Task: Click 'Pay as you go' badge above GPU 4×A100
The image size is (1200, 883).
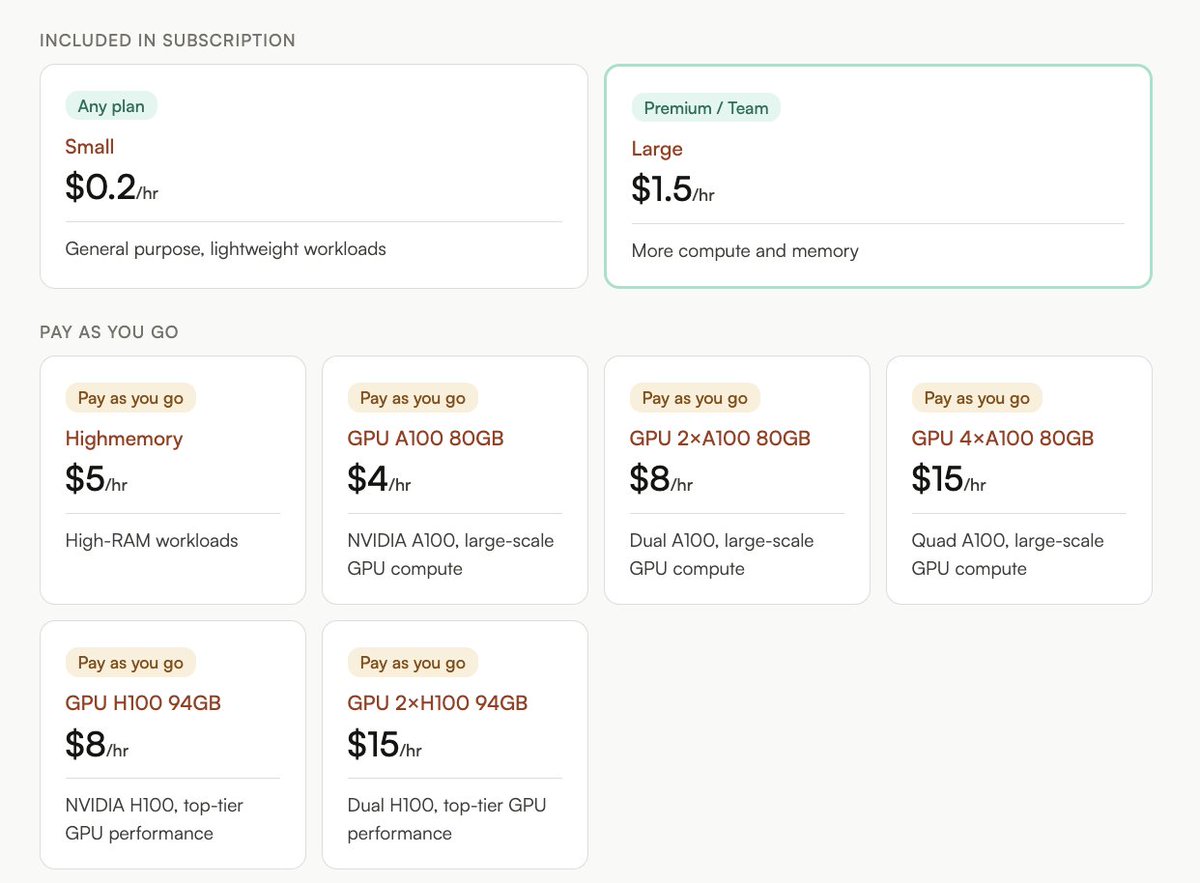Action: pos(977,398)
